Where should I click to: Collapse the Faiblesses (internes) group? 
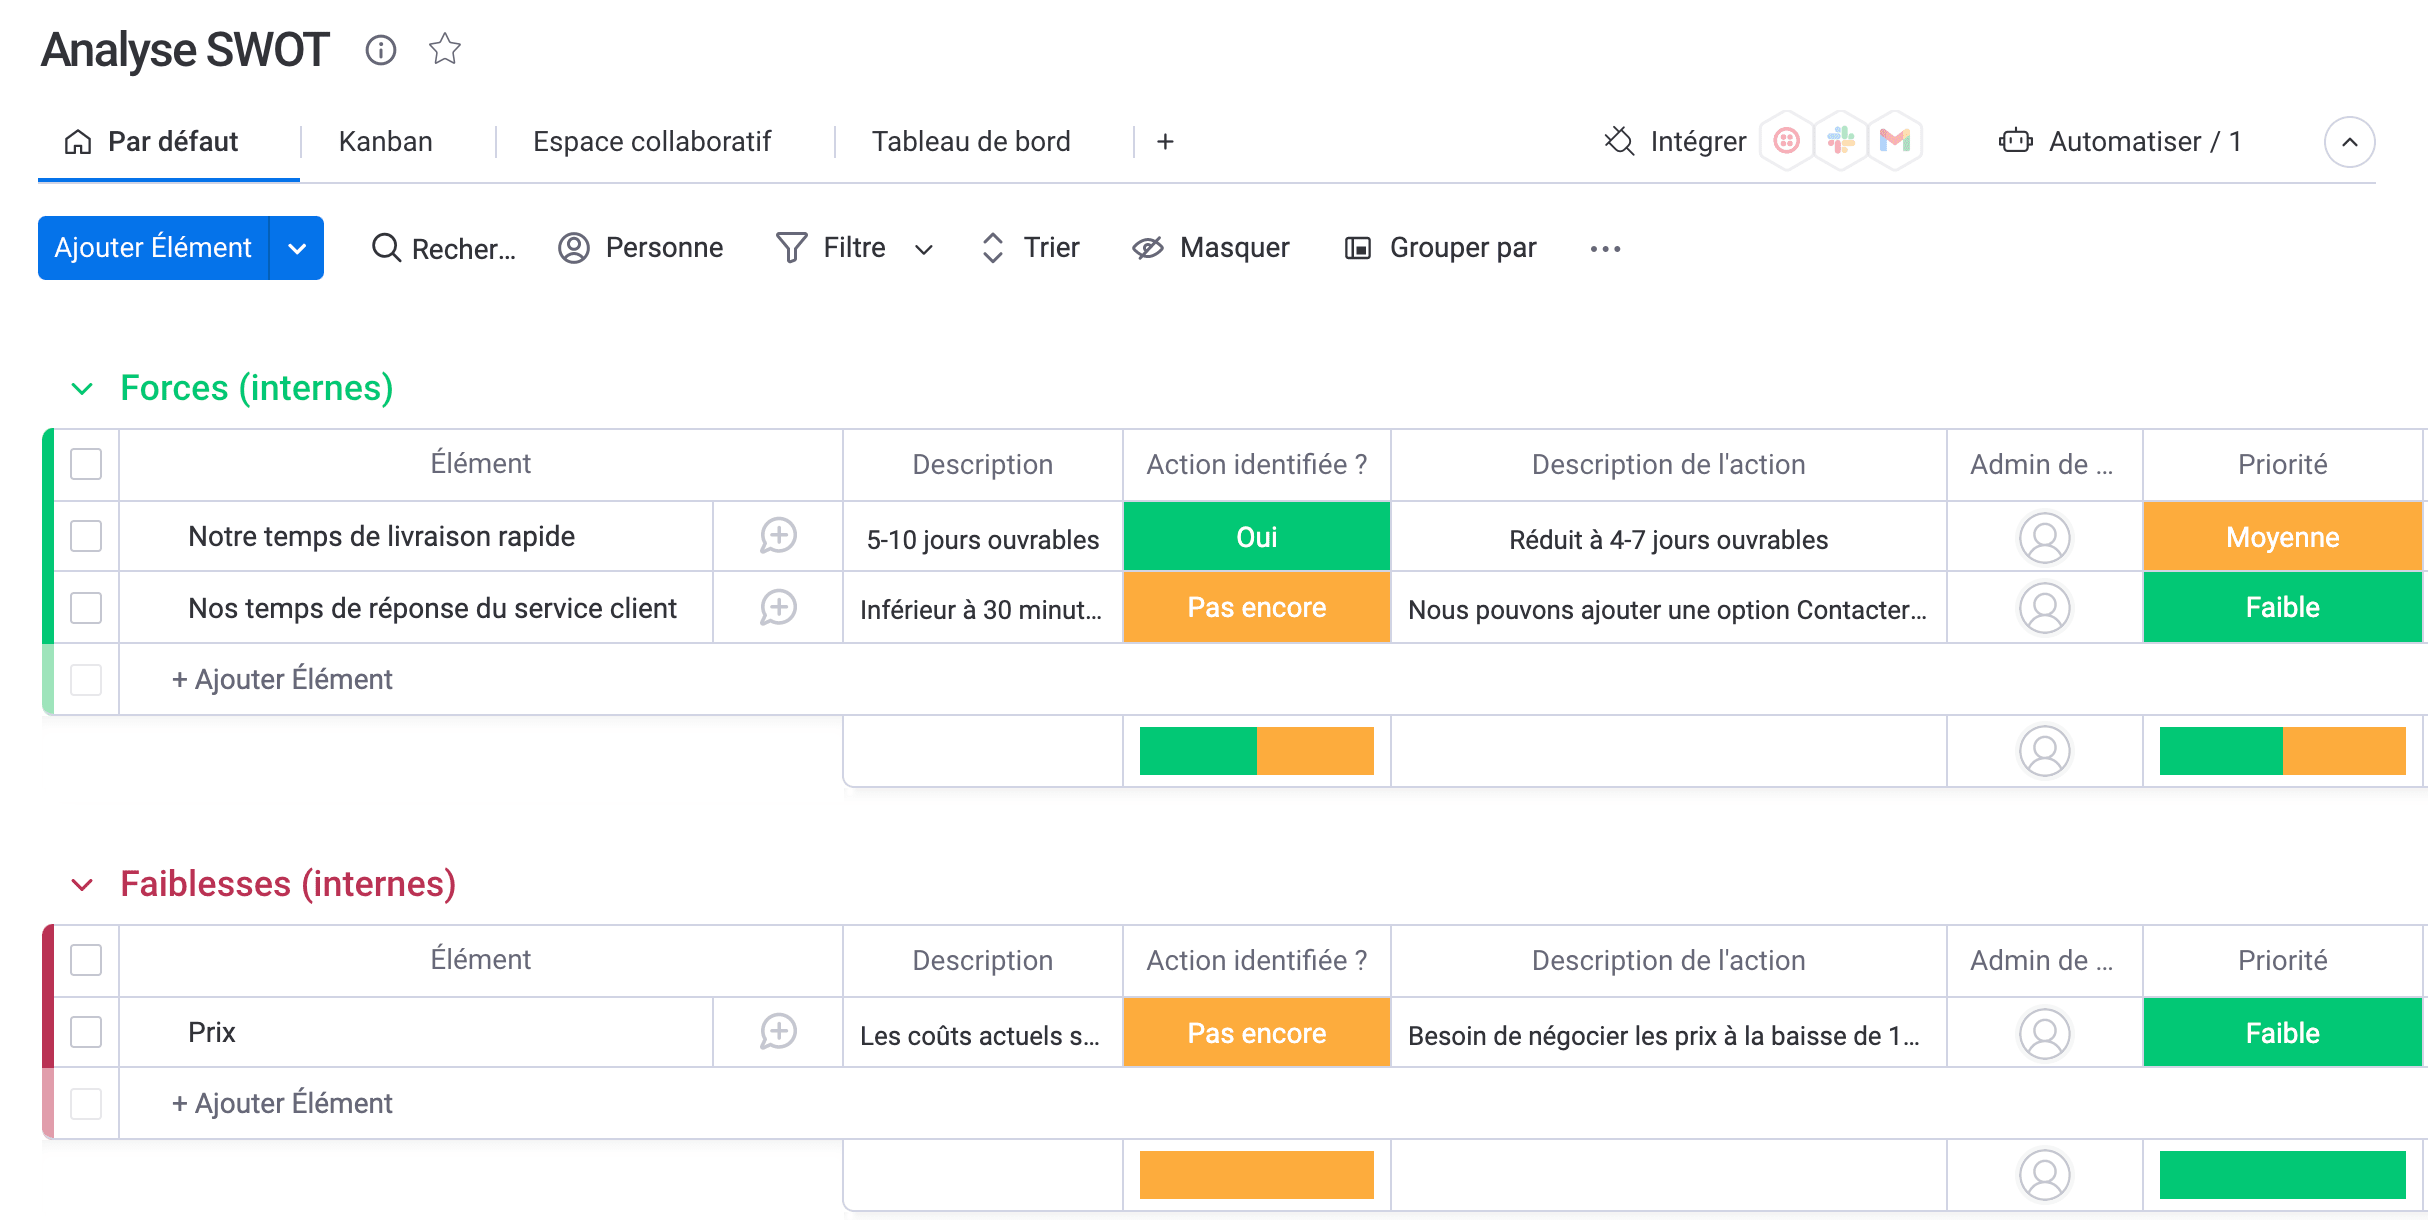tap(82, 885)
